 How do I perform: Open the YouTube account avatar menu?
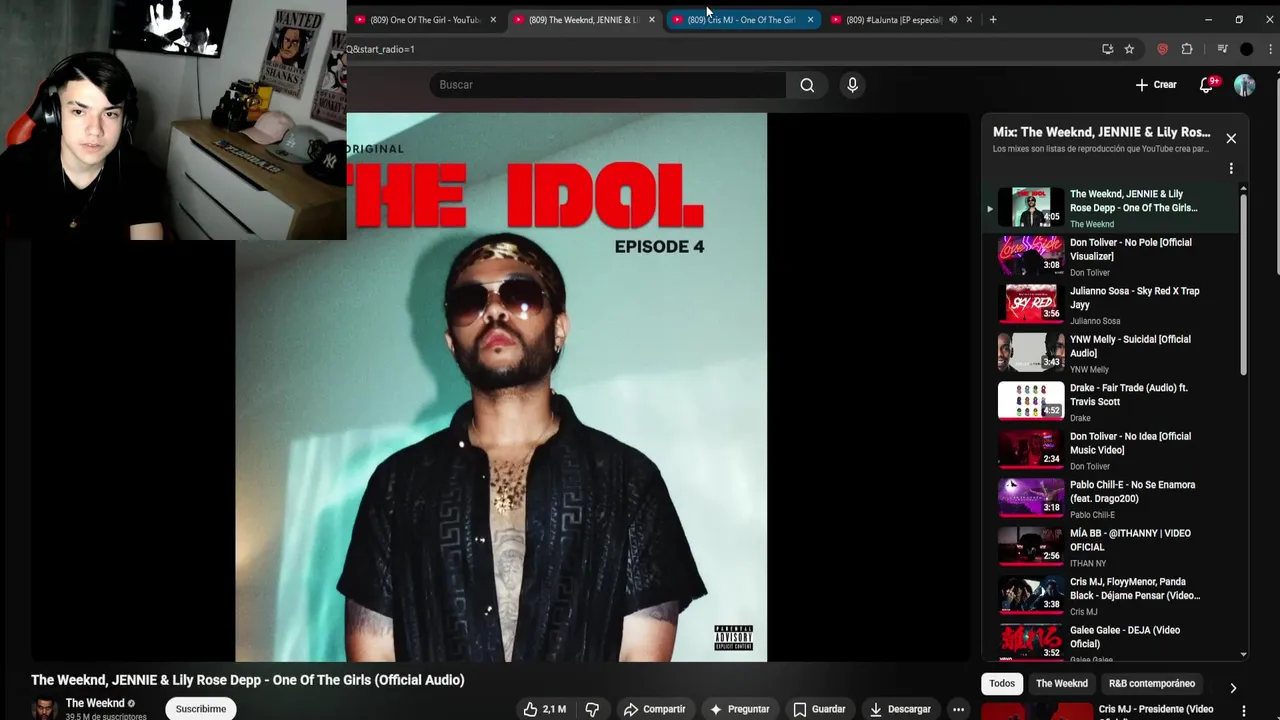(1244, 85)
